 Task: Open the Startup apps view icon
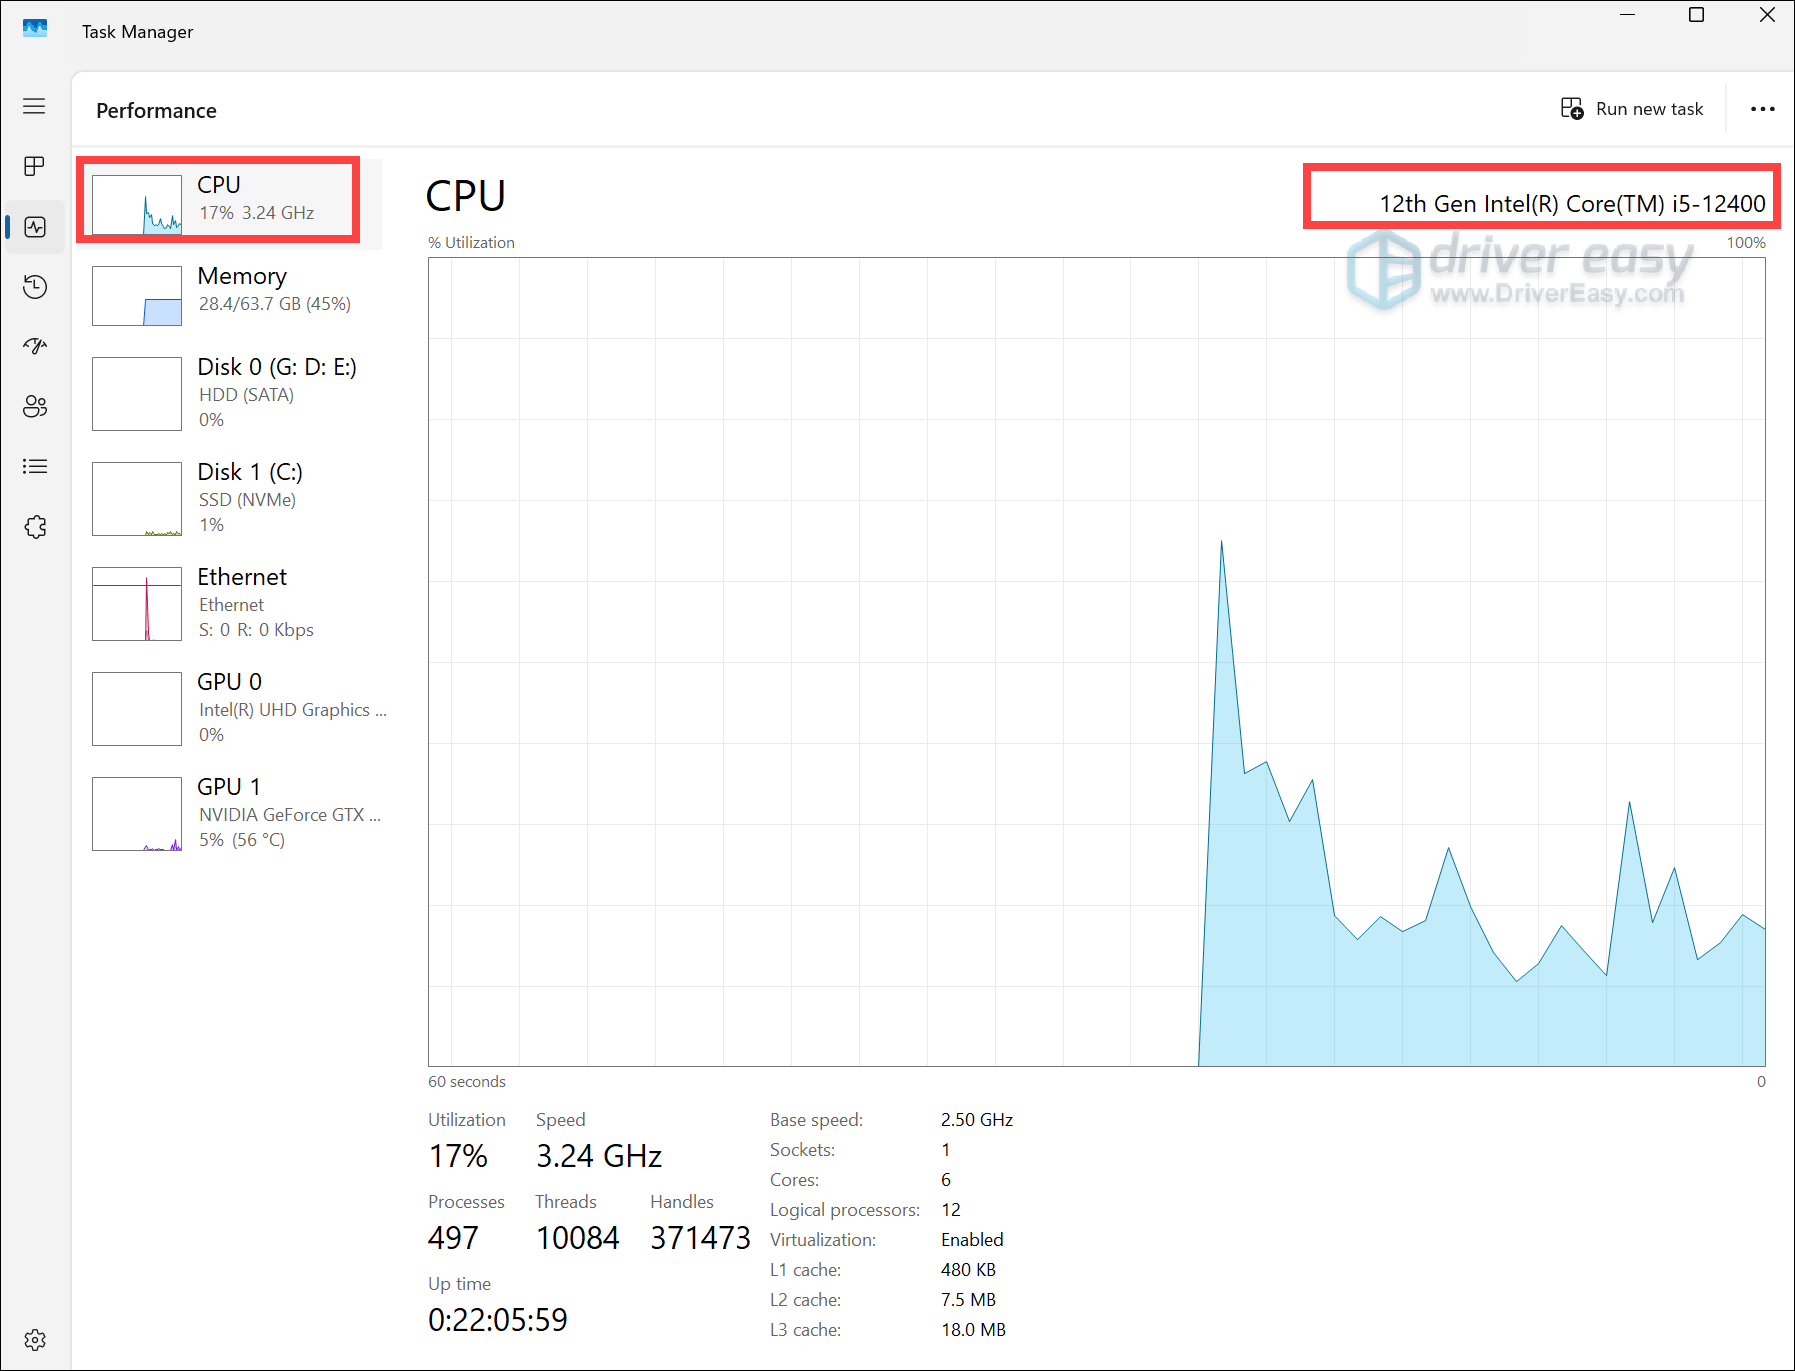34,346
